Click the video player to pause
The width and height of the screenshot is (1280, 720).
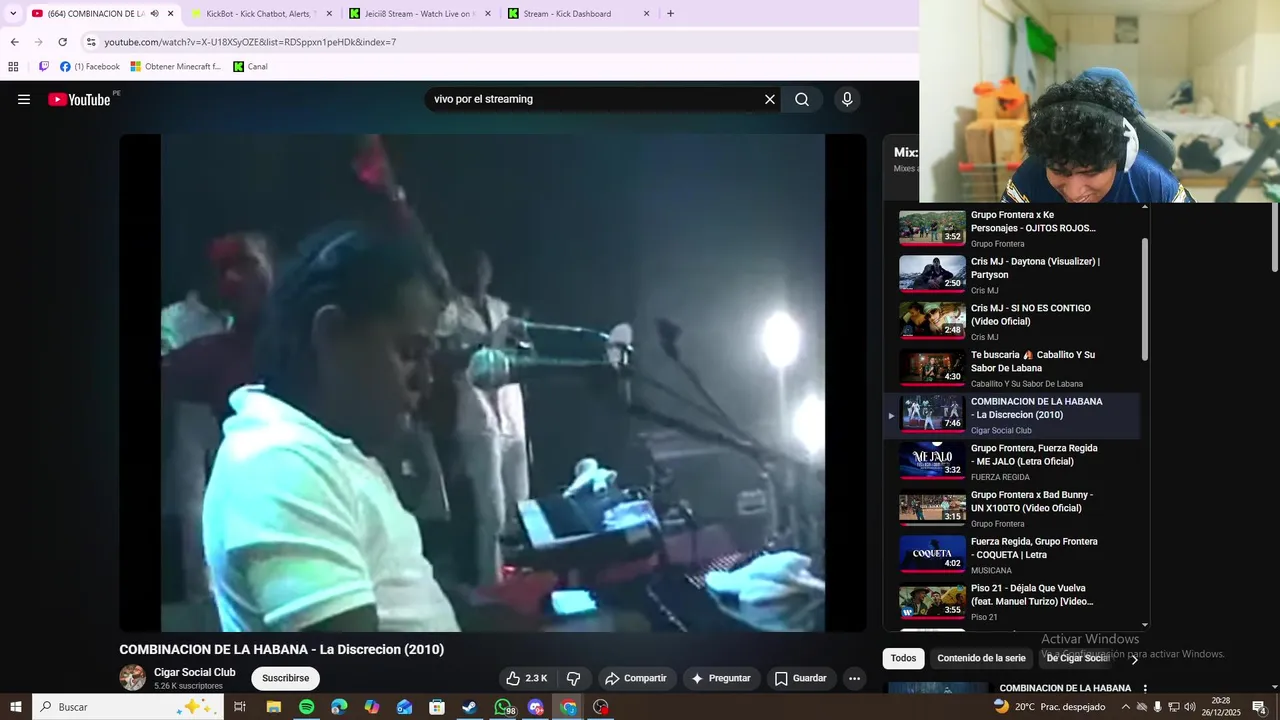coord(493,383)
